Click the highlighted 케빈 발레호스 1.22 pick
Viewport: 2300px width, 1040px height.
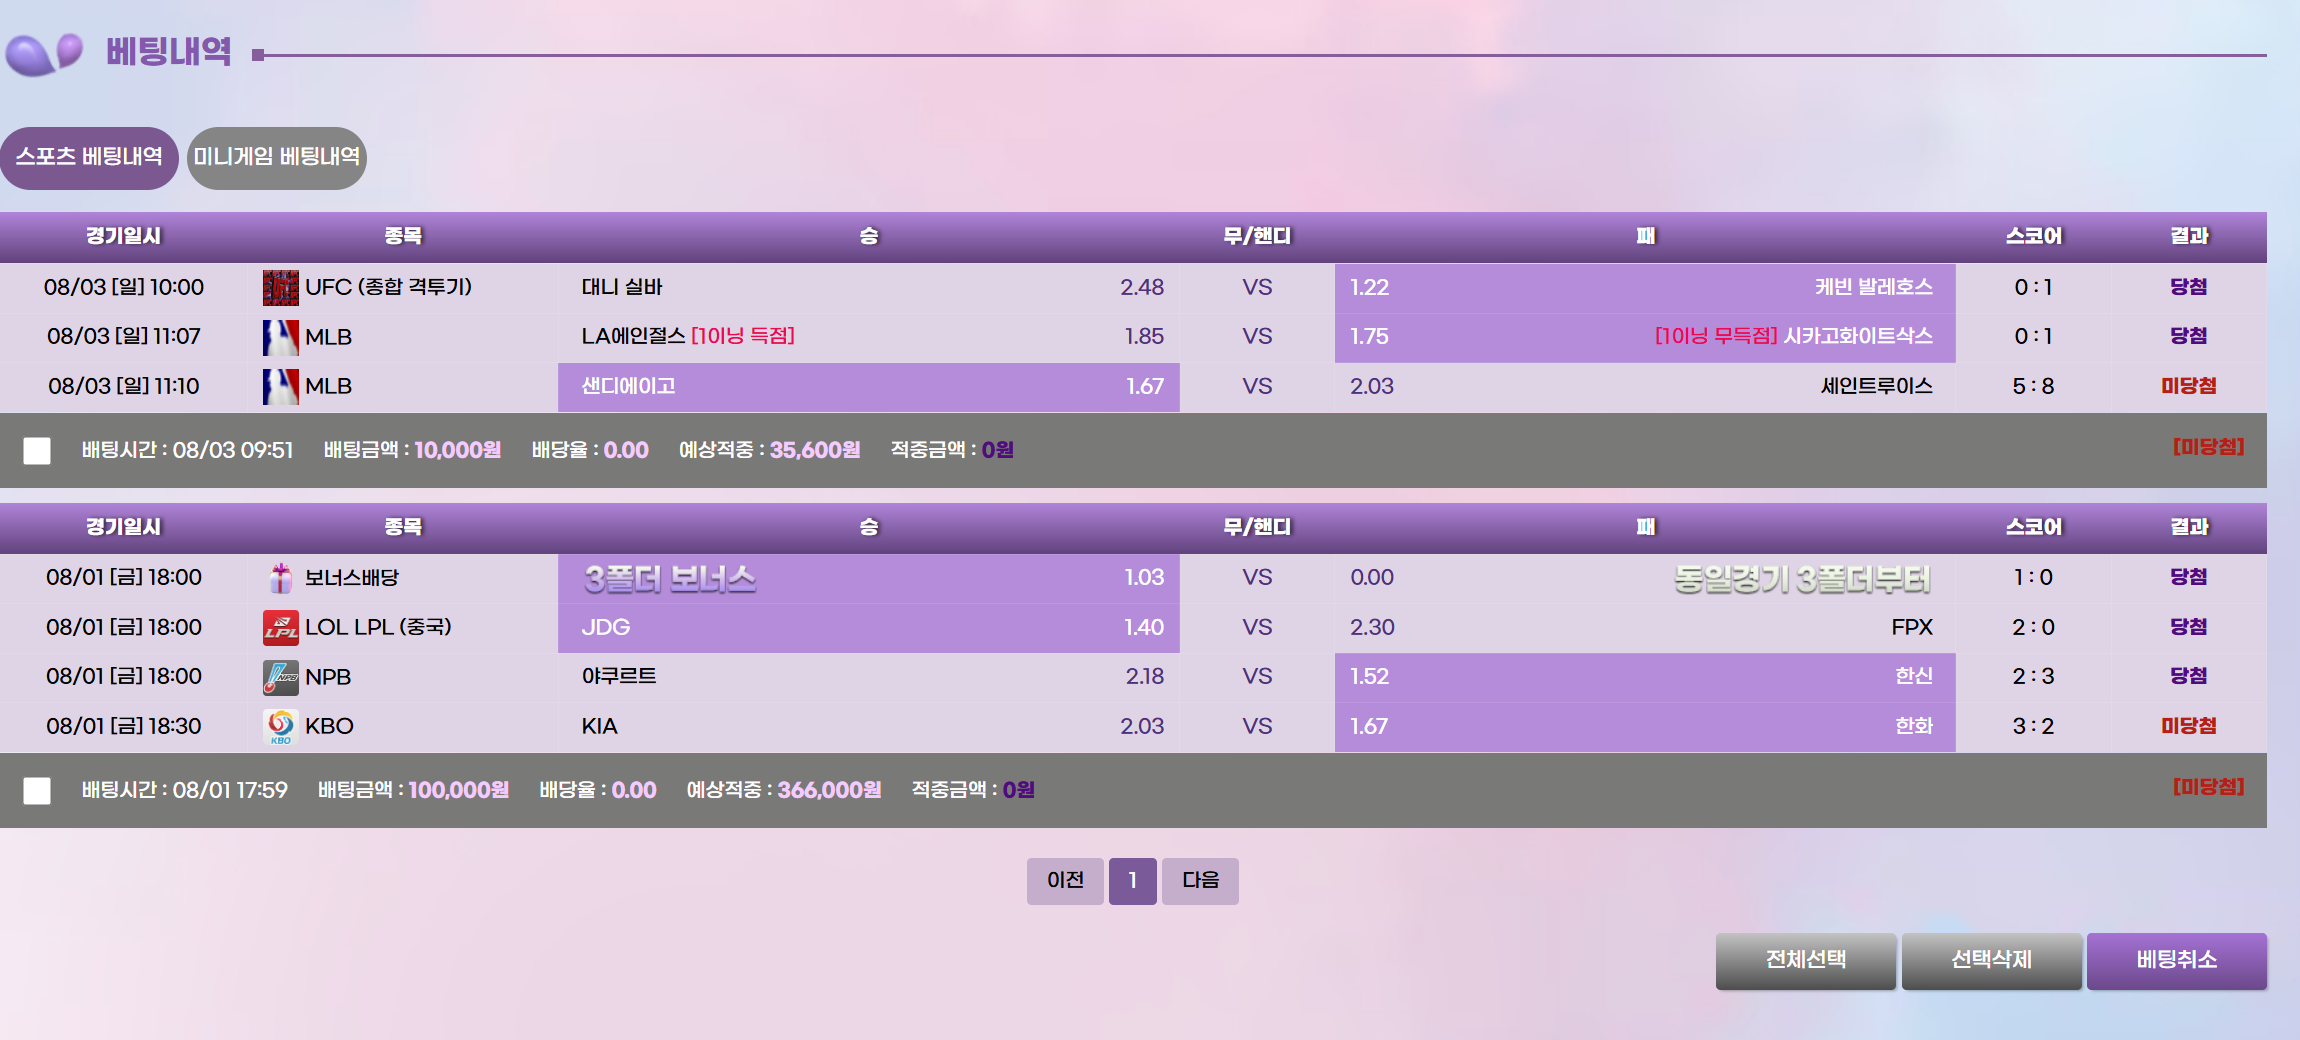pos(1644,288)
